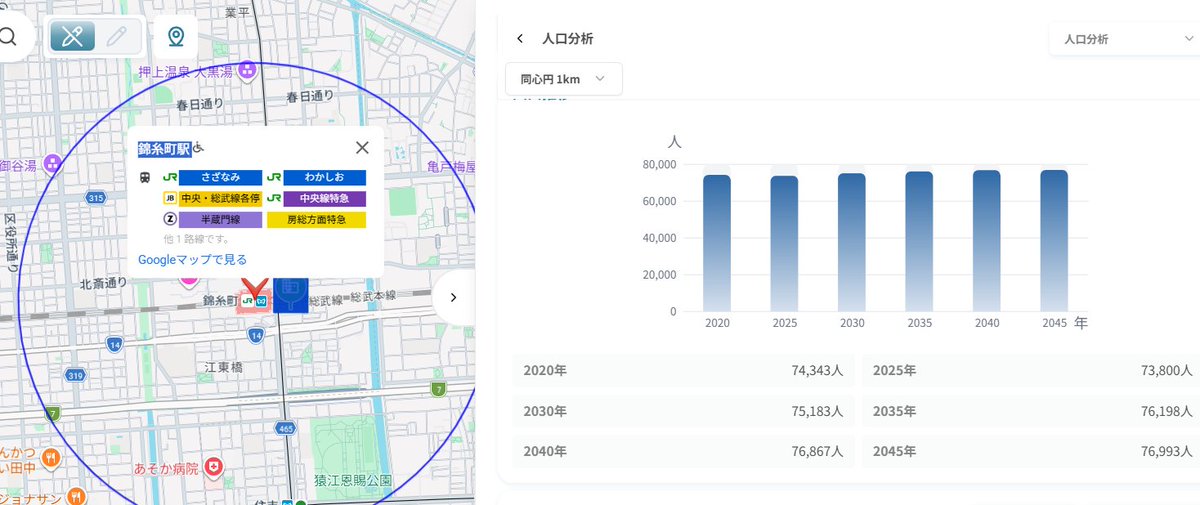Image resolution: width=1200 pixels, height=505 pixels.
Task: Click the 北斎通り street label
Action: (104, 284)
